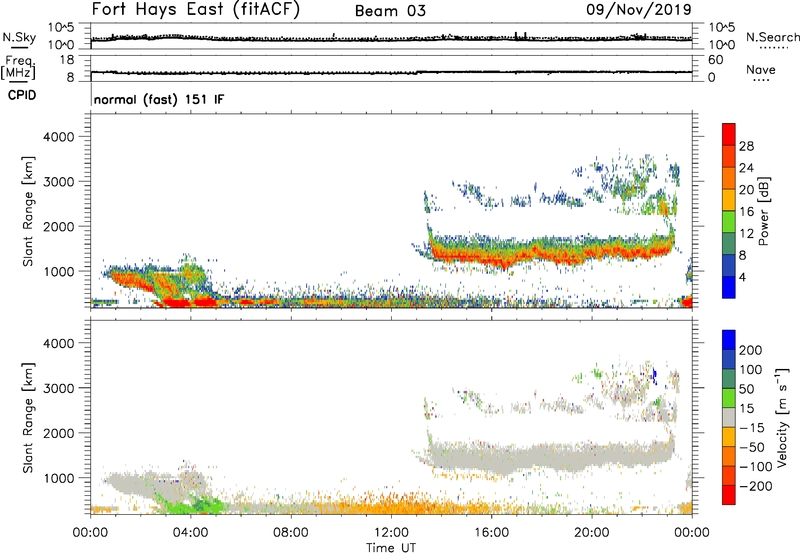Image resolution: width=800 pixels, height=554 pixels.
Task: Pick the bright blue Power swatch below 4
Action: coord(729,287)
